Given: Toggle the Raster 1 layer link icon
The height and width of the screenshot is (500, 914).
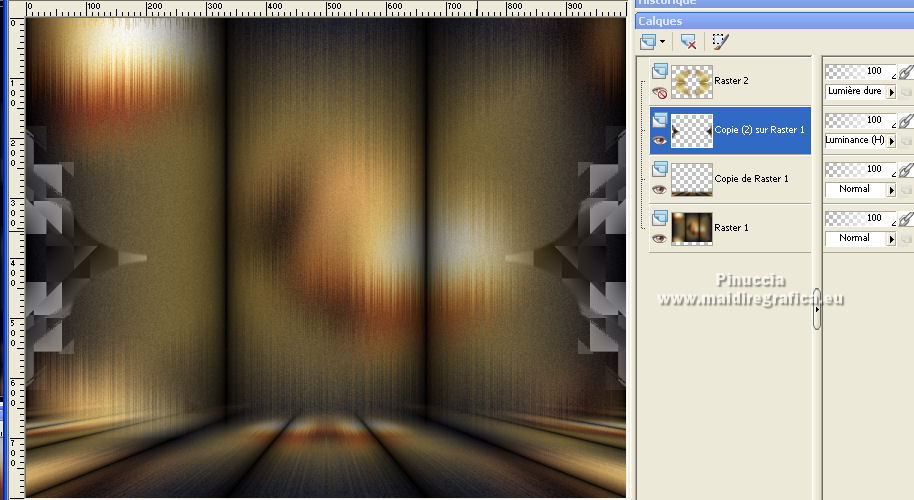Looking at the screenshot, I should (x=905, y=219).
